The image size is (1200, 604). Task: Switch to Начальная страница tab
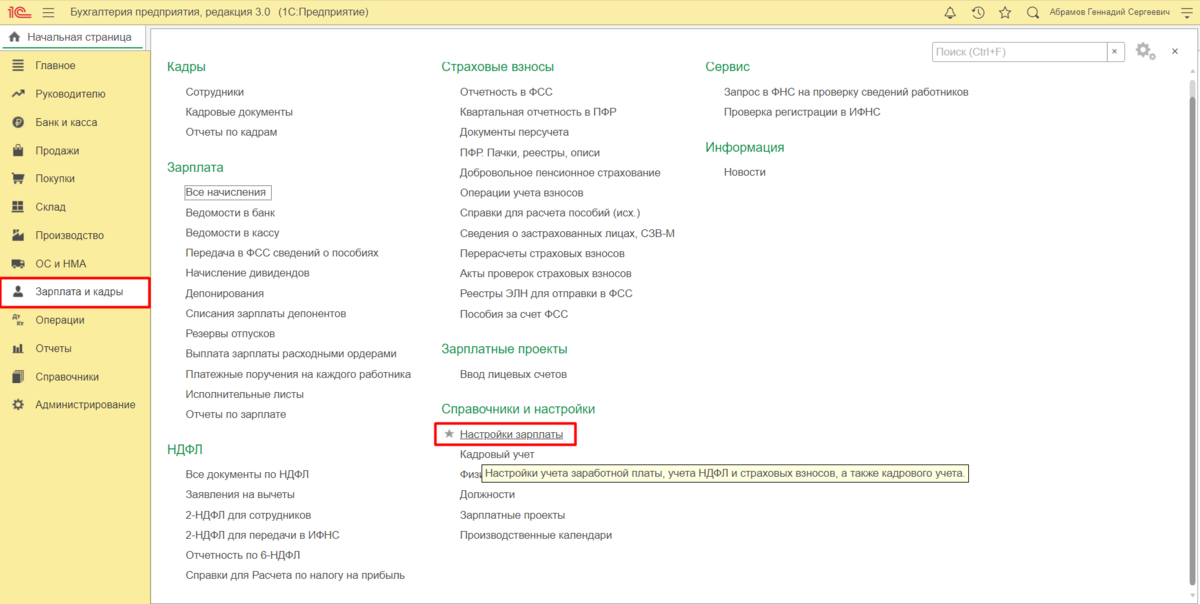(72, 37)
